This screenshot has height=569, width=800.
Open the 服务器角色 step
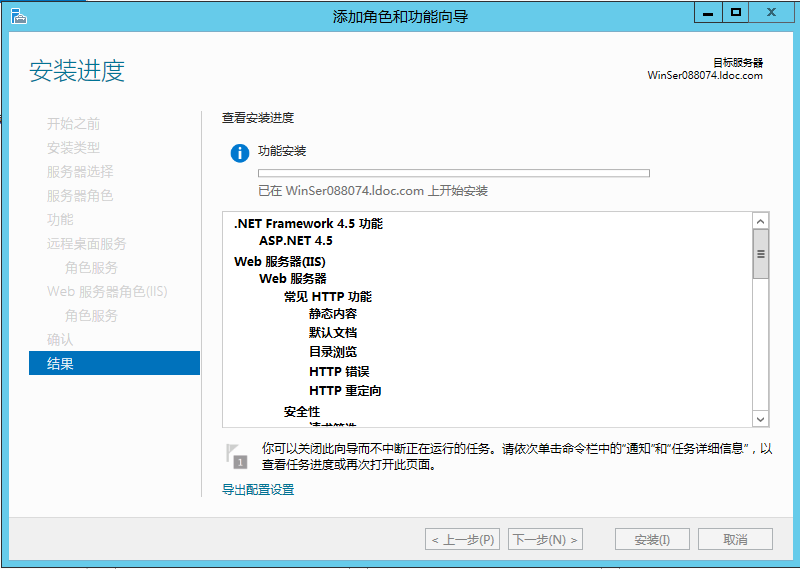pos(80,195)
